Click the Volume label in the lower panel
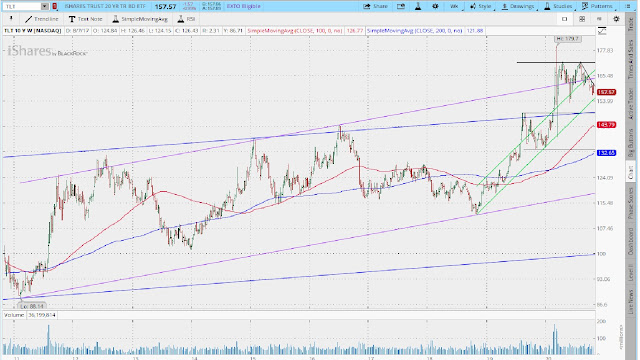640x360 pixels. pyautogui.click(x=14, y=315)
